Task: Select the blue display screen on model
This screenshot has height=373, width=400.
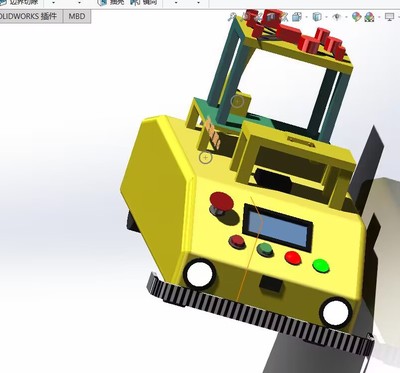Action: 278,227
